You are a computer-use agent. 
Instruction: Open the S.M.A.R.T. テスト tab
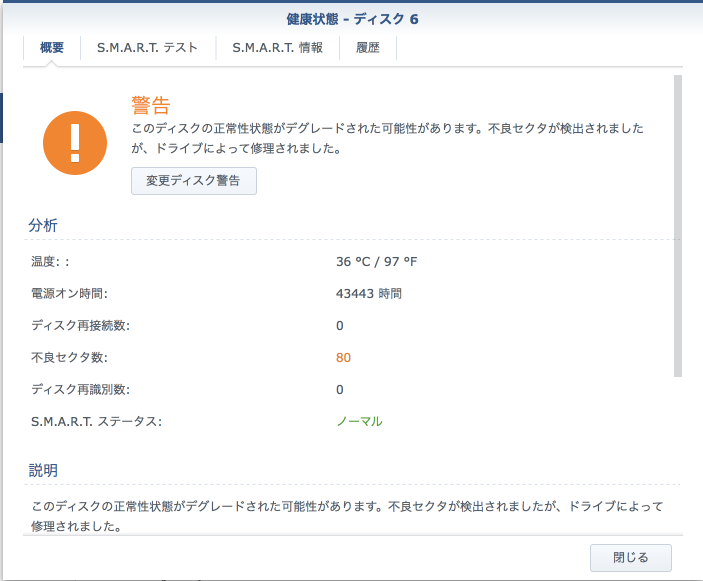pos(147,48)
